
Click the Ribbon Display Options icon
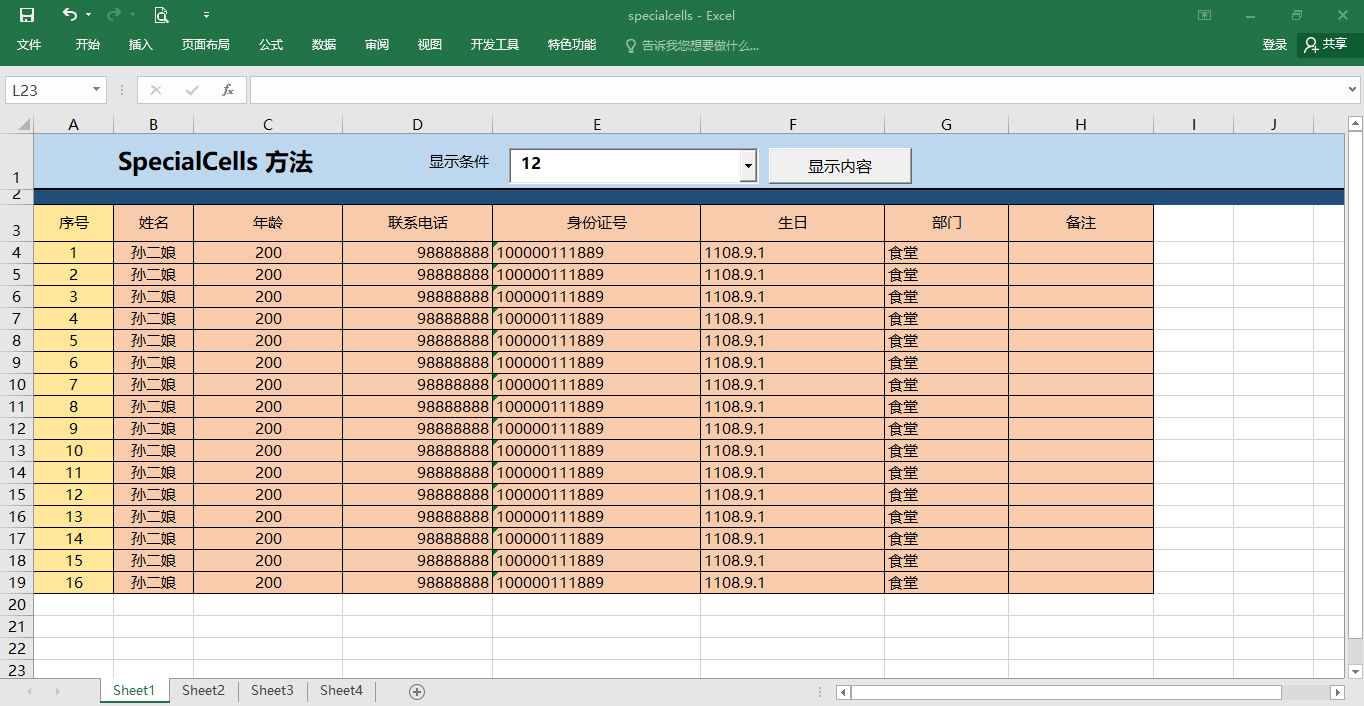coord(1205,15)
